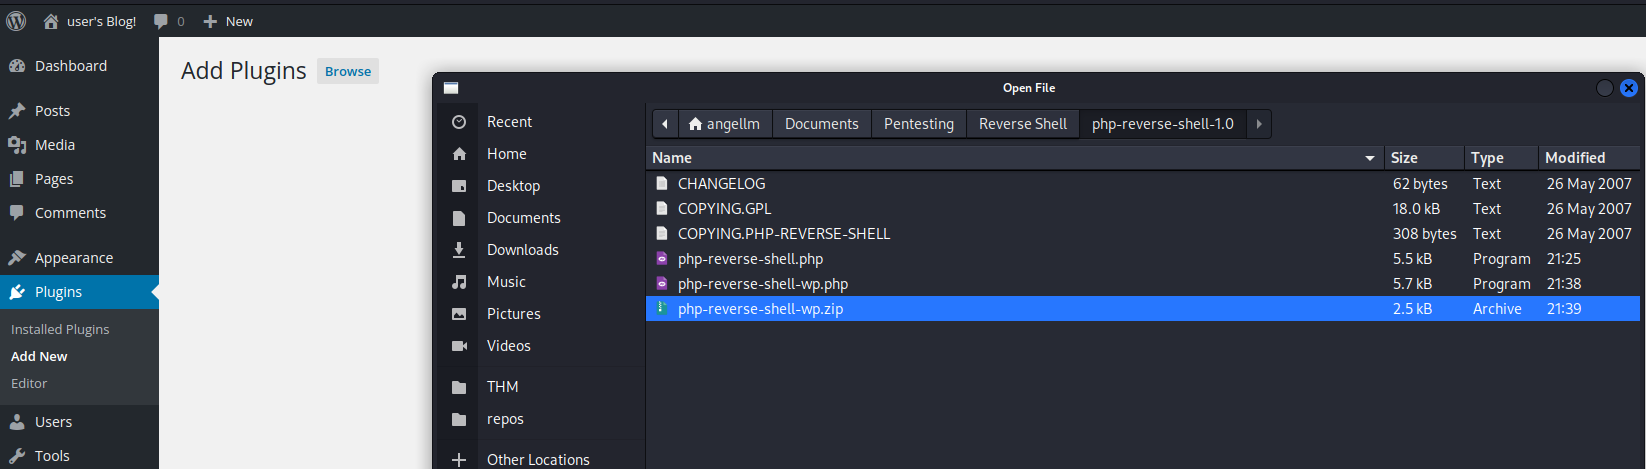The image size is (1646, 469).
Task: Click the WordPress logo icon
Action: pos(16,21)
